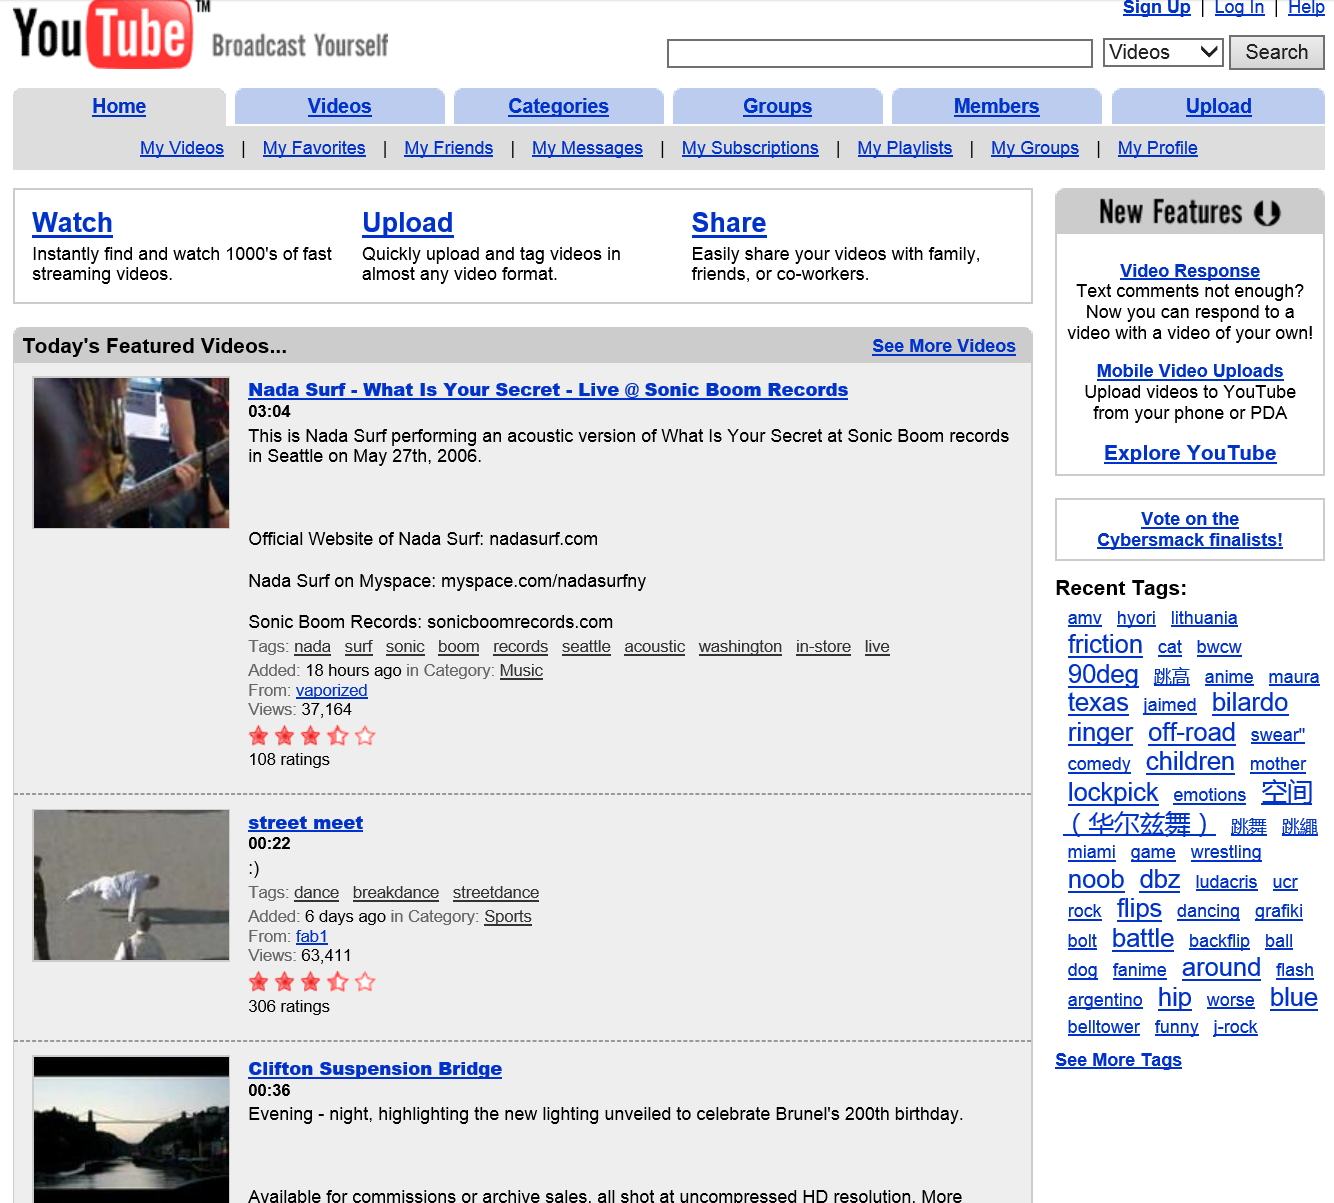Image resolution: width=1334 pixels, height=1203 pixels.
Task: Open the street meet video thumbnail
Action: (x=131, y=885)
